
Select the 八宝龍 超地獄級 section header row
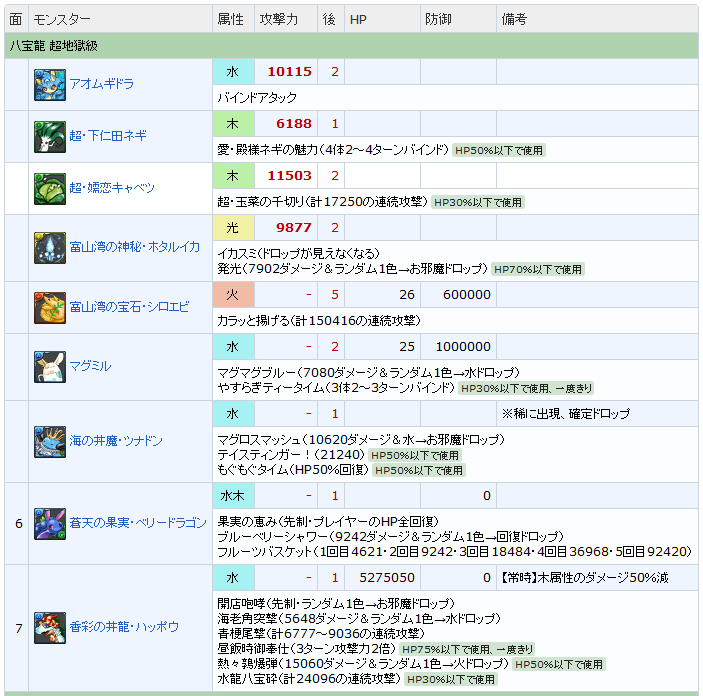pos(350,46)
